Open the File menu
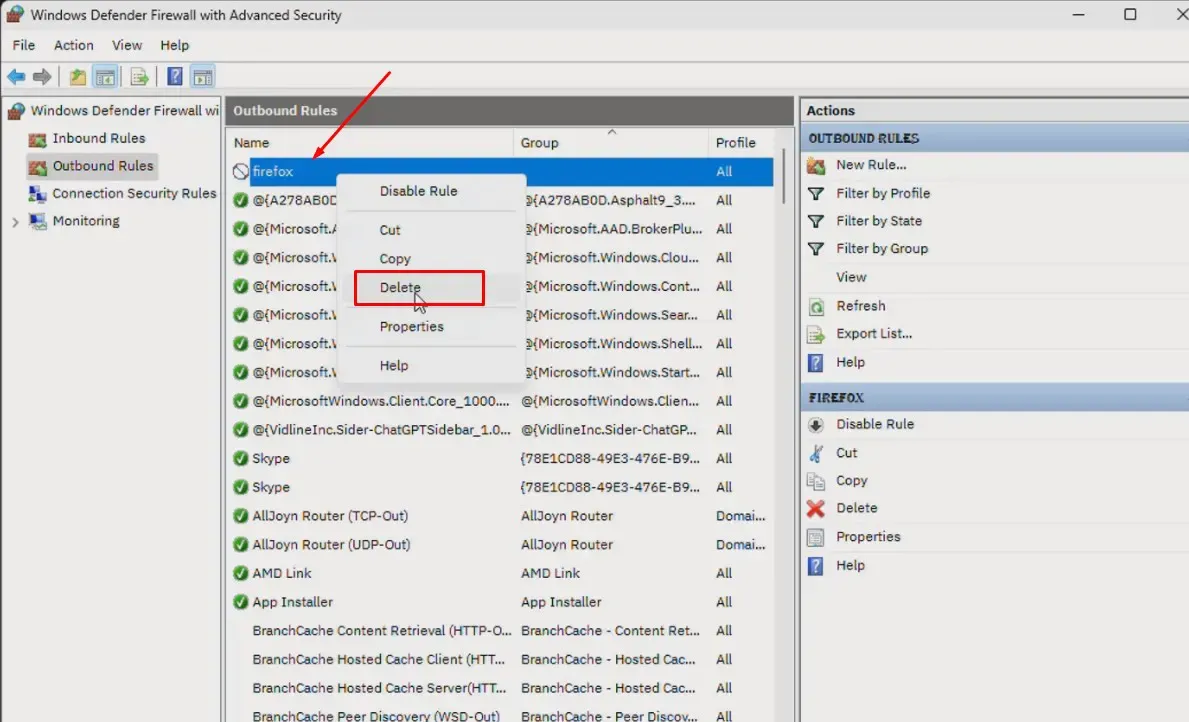1189x722 pixels. tap(24, 46)
